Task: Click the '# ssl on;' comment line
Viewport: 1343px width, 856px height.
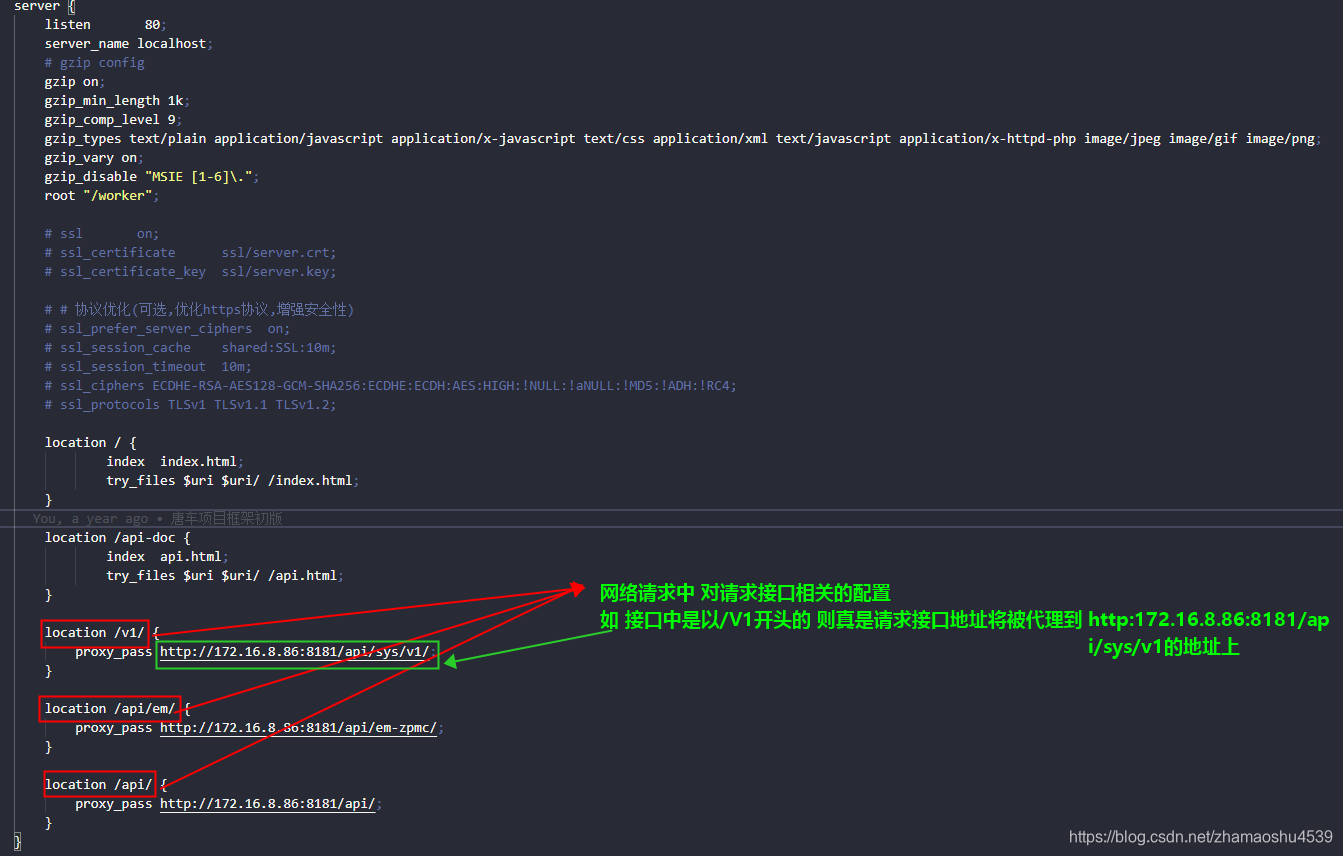Action: point(102,233)
